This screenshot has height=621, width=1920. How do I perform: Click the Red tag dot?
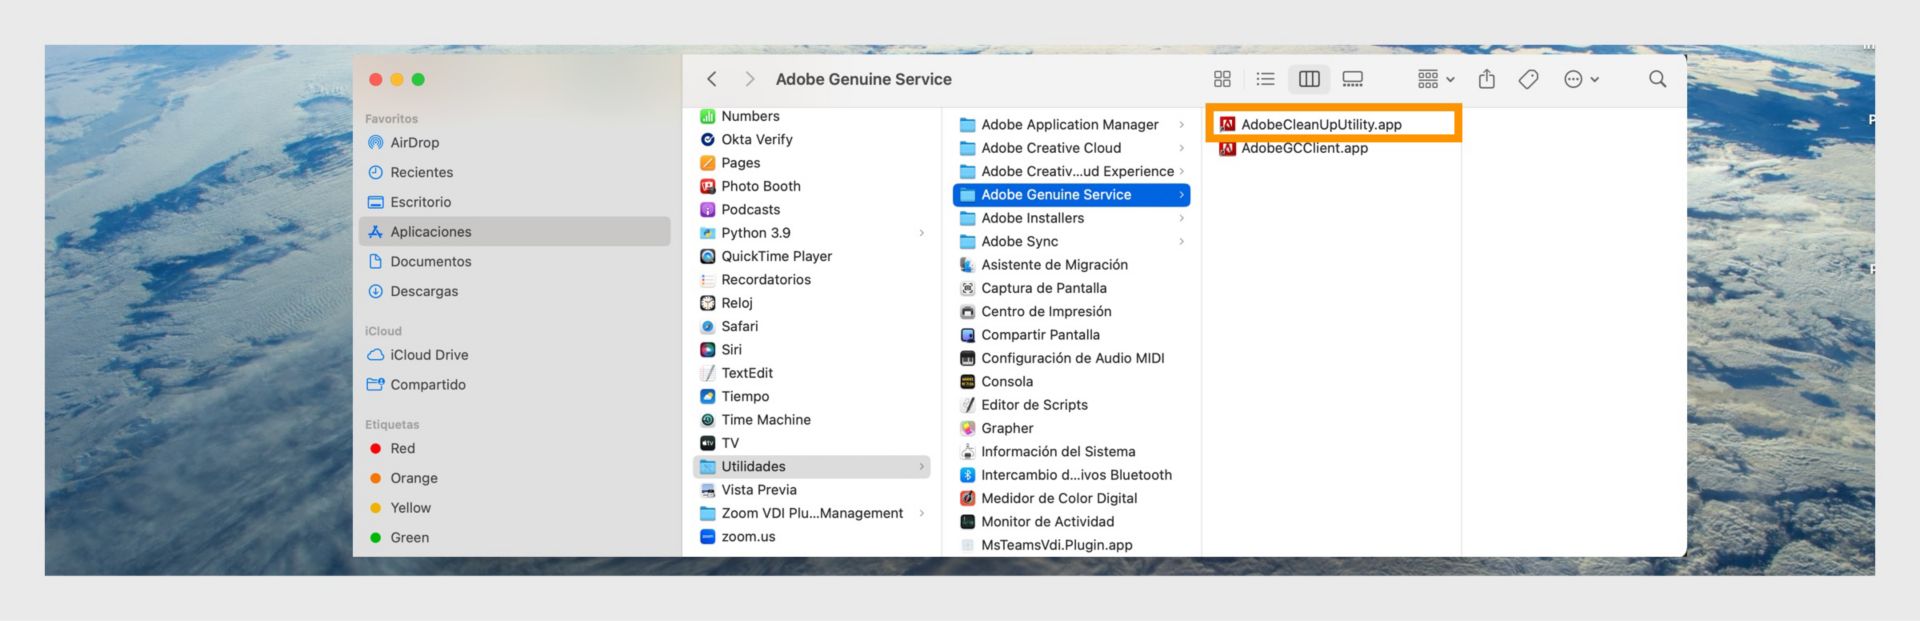tap(376, 449)
